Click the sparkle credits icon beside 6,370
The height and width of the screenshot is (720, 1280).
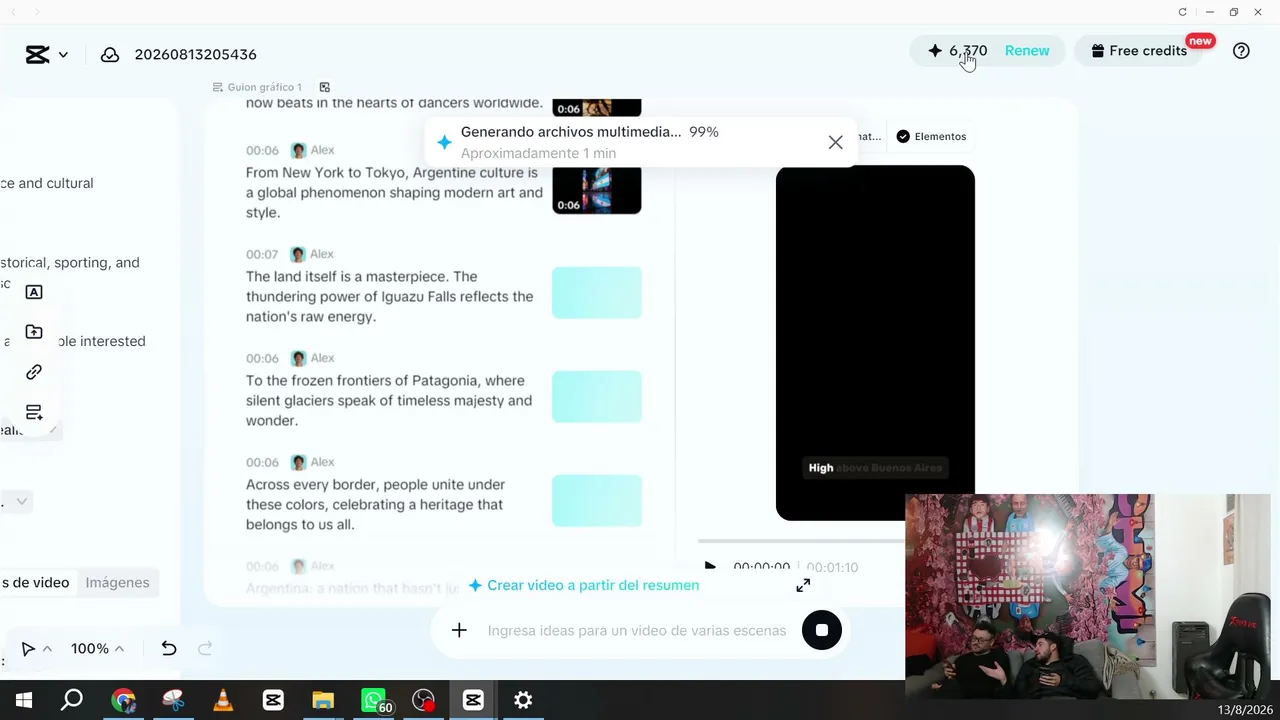pyautogui.click(x=935, y=51)
